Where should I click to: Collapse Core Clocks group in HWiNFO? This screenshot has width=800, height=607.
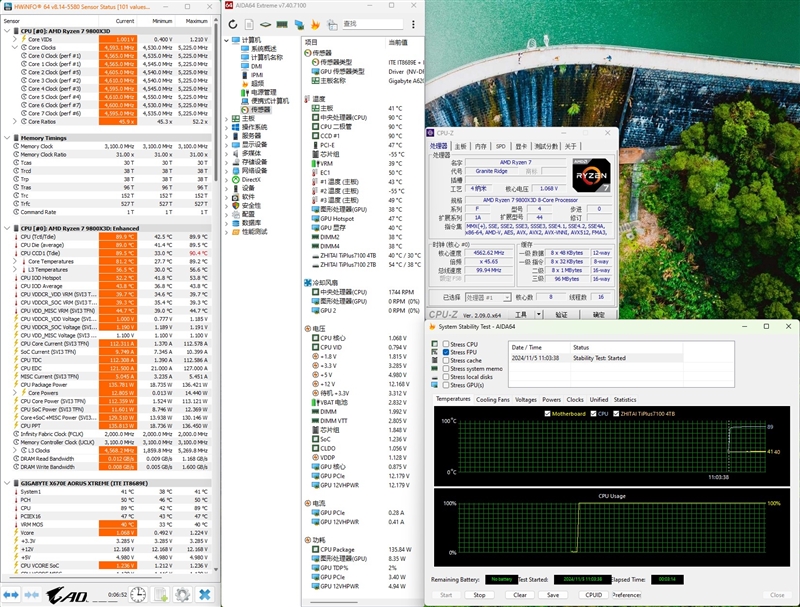[x=15, y=47]
